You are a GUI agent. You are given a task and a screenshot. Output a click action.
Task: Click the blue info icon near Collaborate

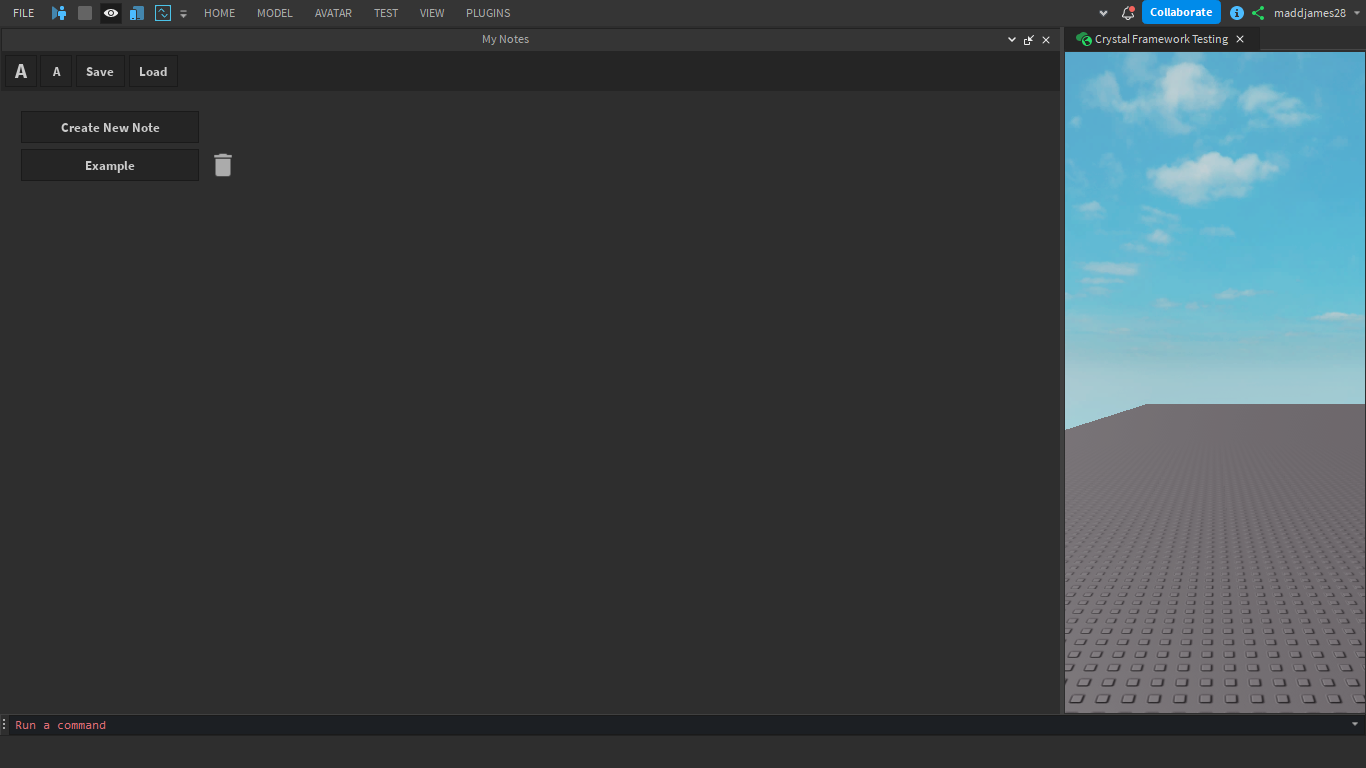(x=1237, y=13)
